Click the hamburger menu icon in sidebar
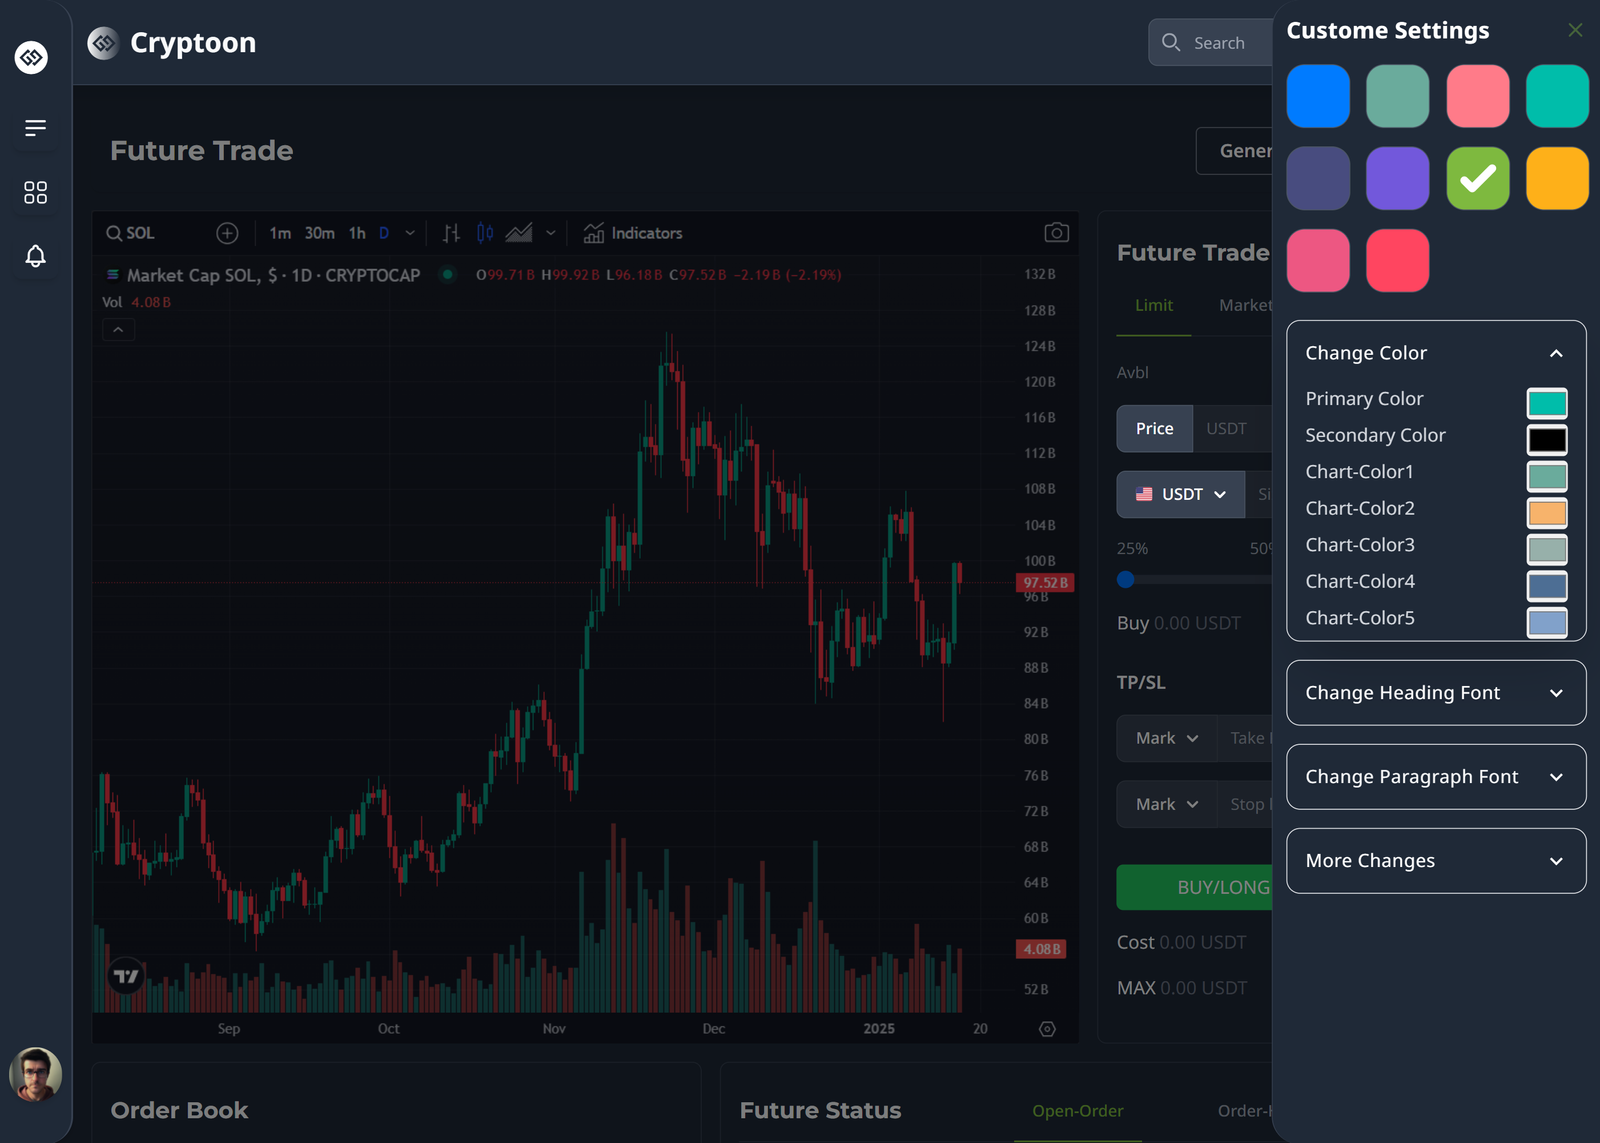 (x=35, y=128)
